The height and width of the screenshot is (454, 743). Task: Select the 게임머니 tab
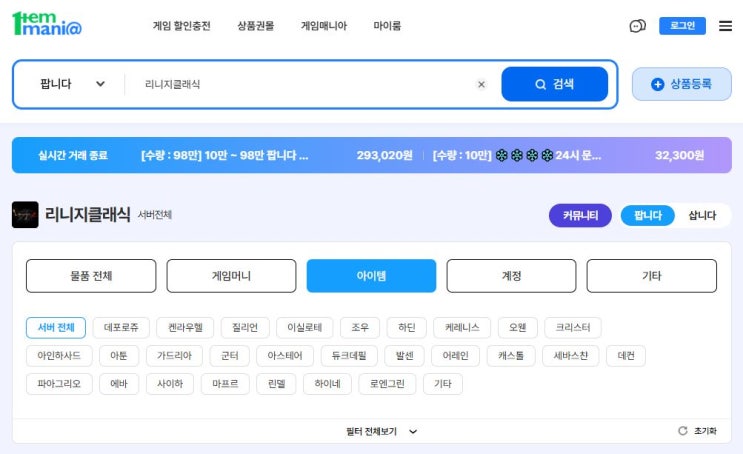click(x=231, y=276)
